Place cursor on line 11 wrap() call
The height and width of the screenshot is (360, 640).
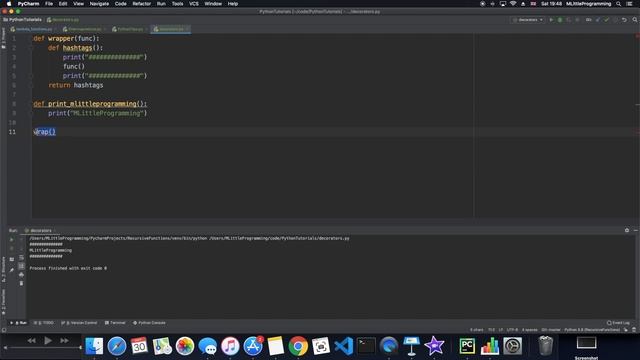(45, 132)
